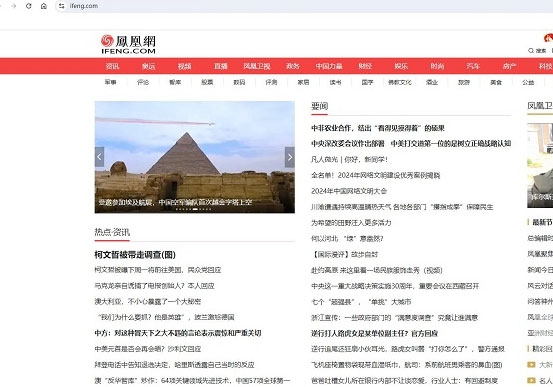Click the search magnifier icon
The height and width of the screenshot is (387, 553).
[x=531, y=51]
